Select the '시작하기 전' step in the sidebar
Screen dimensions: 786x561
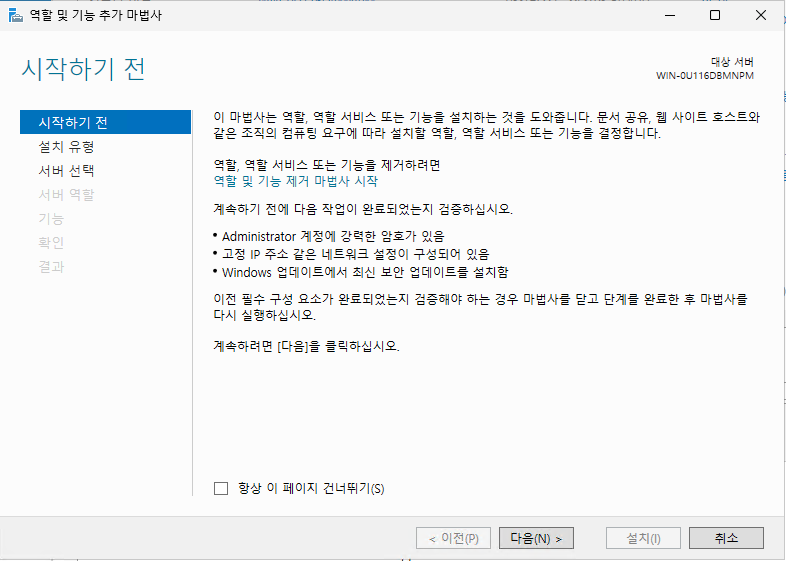(105, 122)
